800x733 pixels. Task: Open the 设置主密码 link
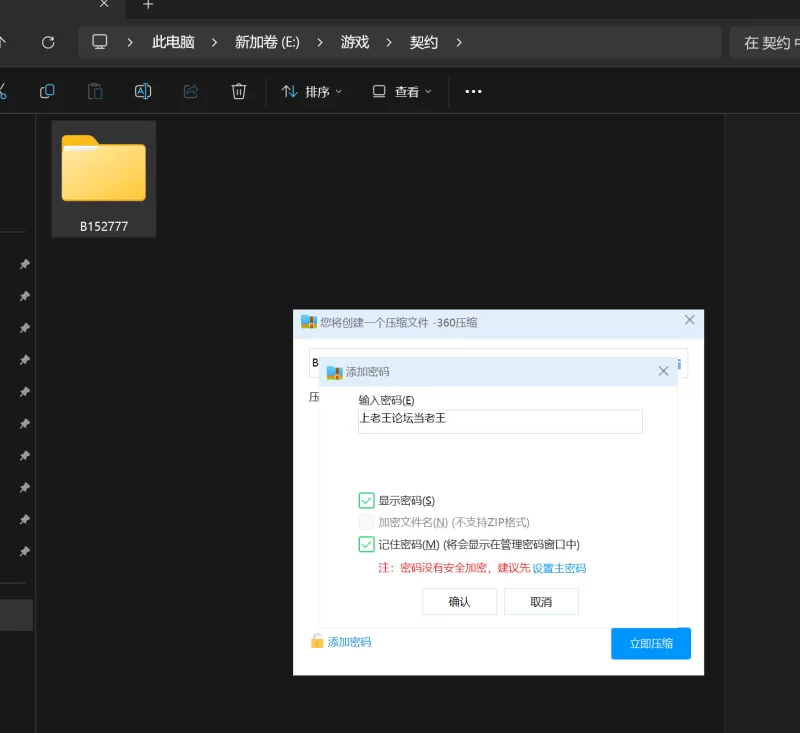click(559, 568)
